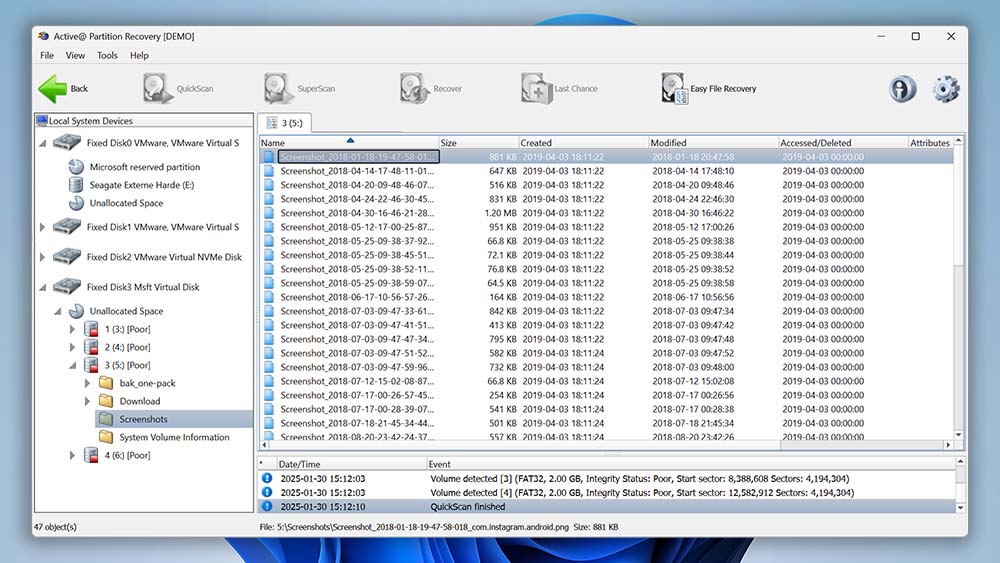Open the info/about icon in the toolbar
1000x563 pixels.
[902, 89]
